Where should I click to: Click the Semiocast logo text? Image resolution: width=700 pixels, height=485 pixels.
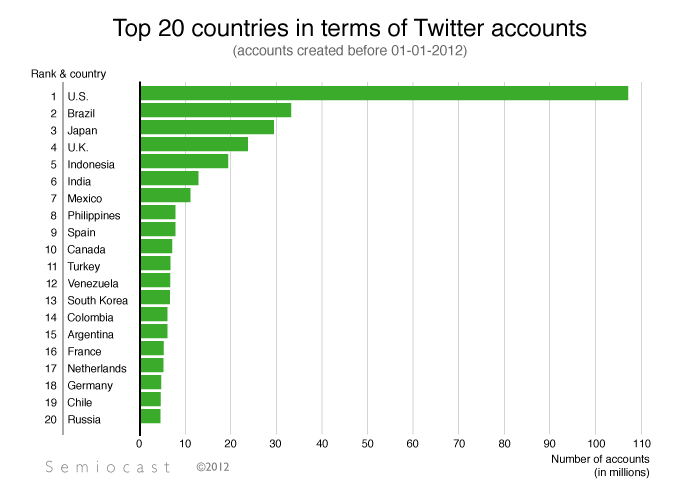coord(109,467)
